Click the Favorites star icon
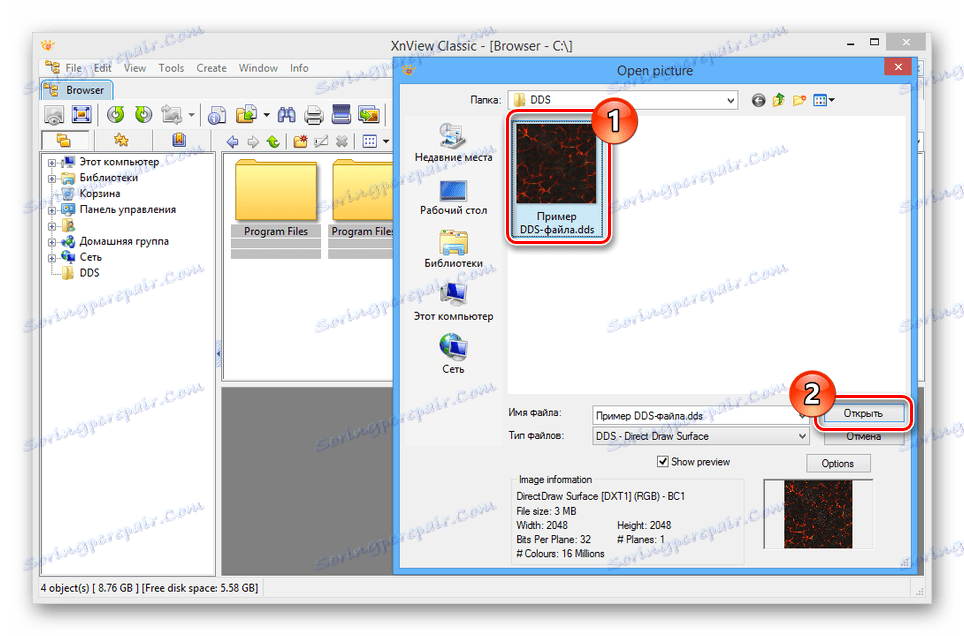This screenshot has height=636, width=964. click(123, 139)
